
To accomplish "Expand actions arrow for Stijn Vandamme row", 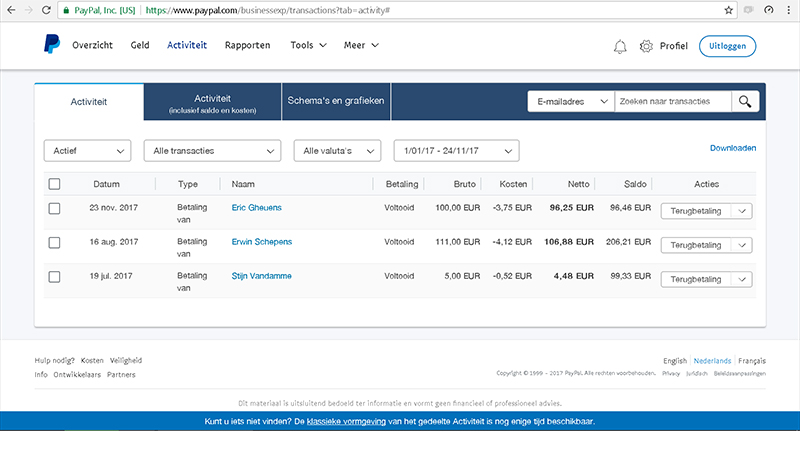I will (742, 280).
